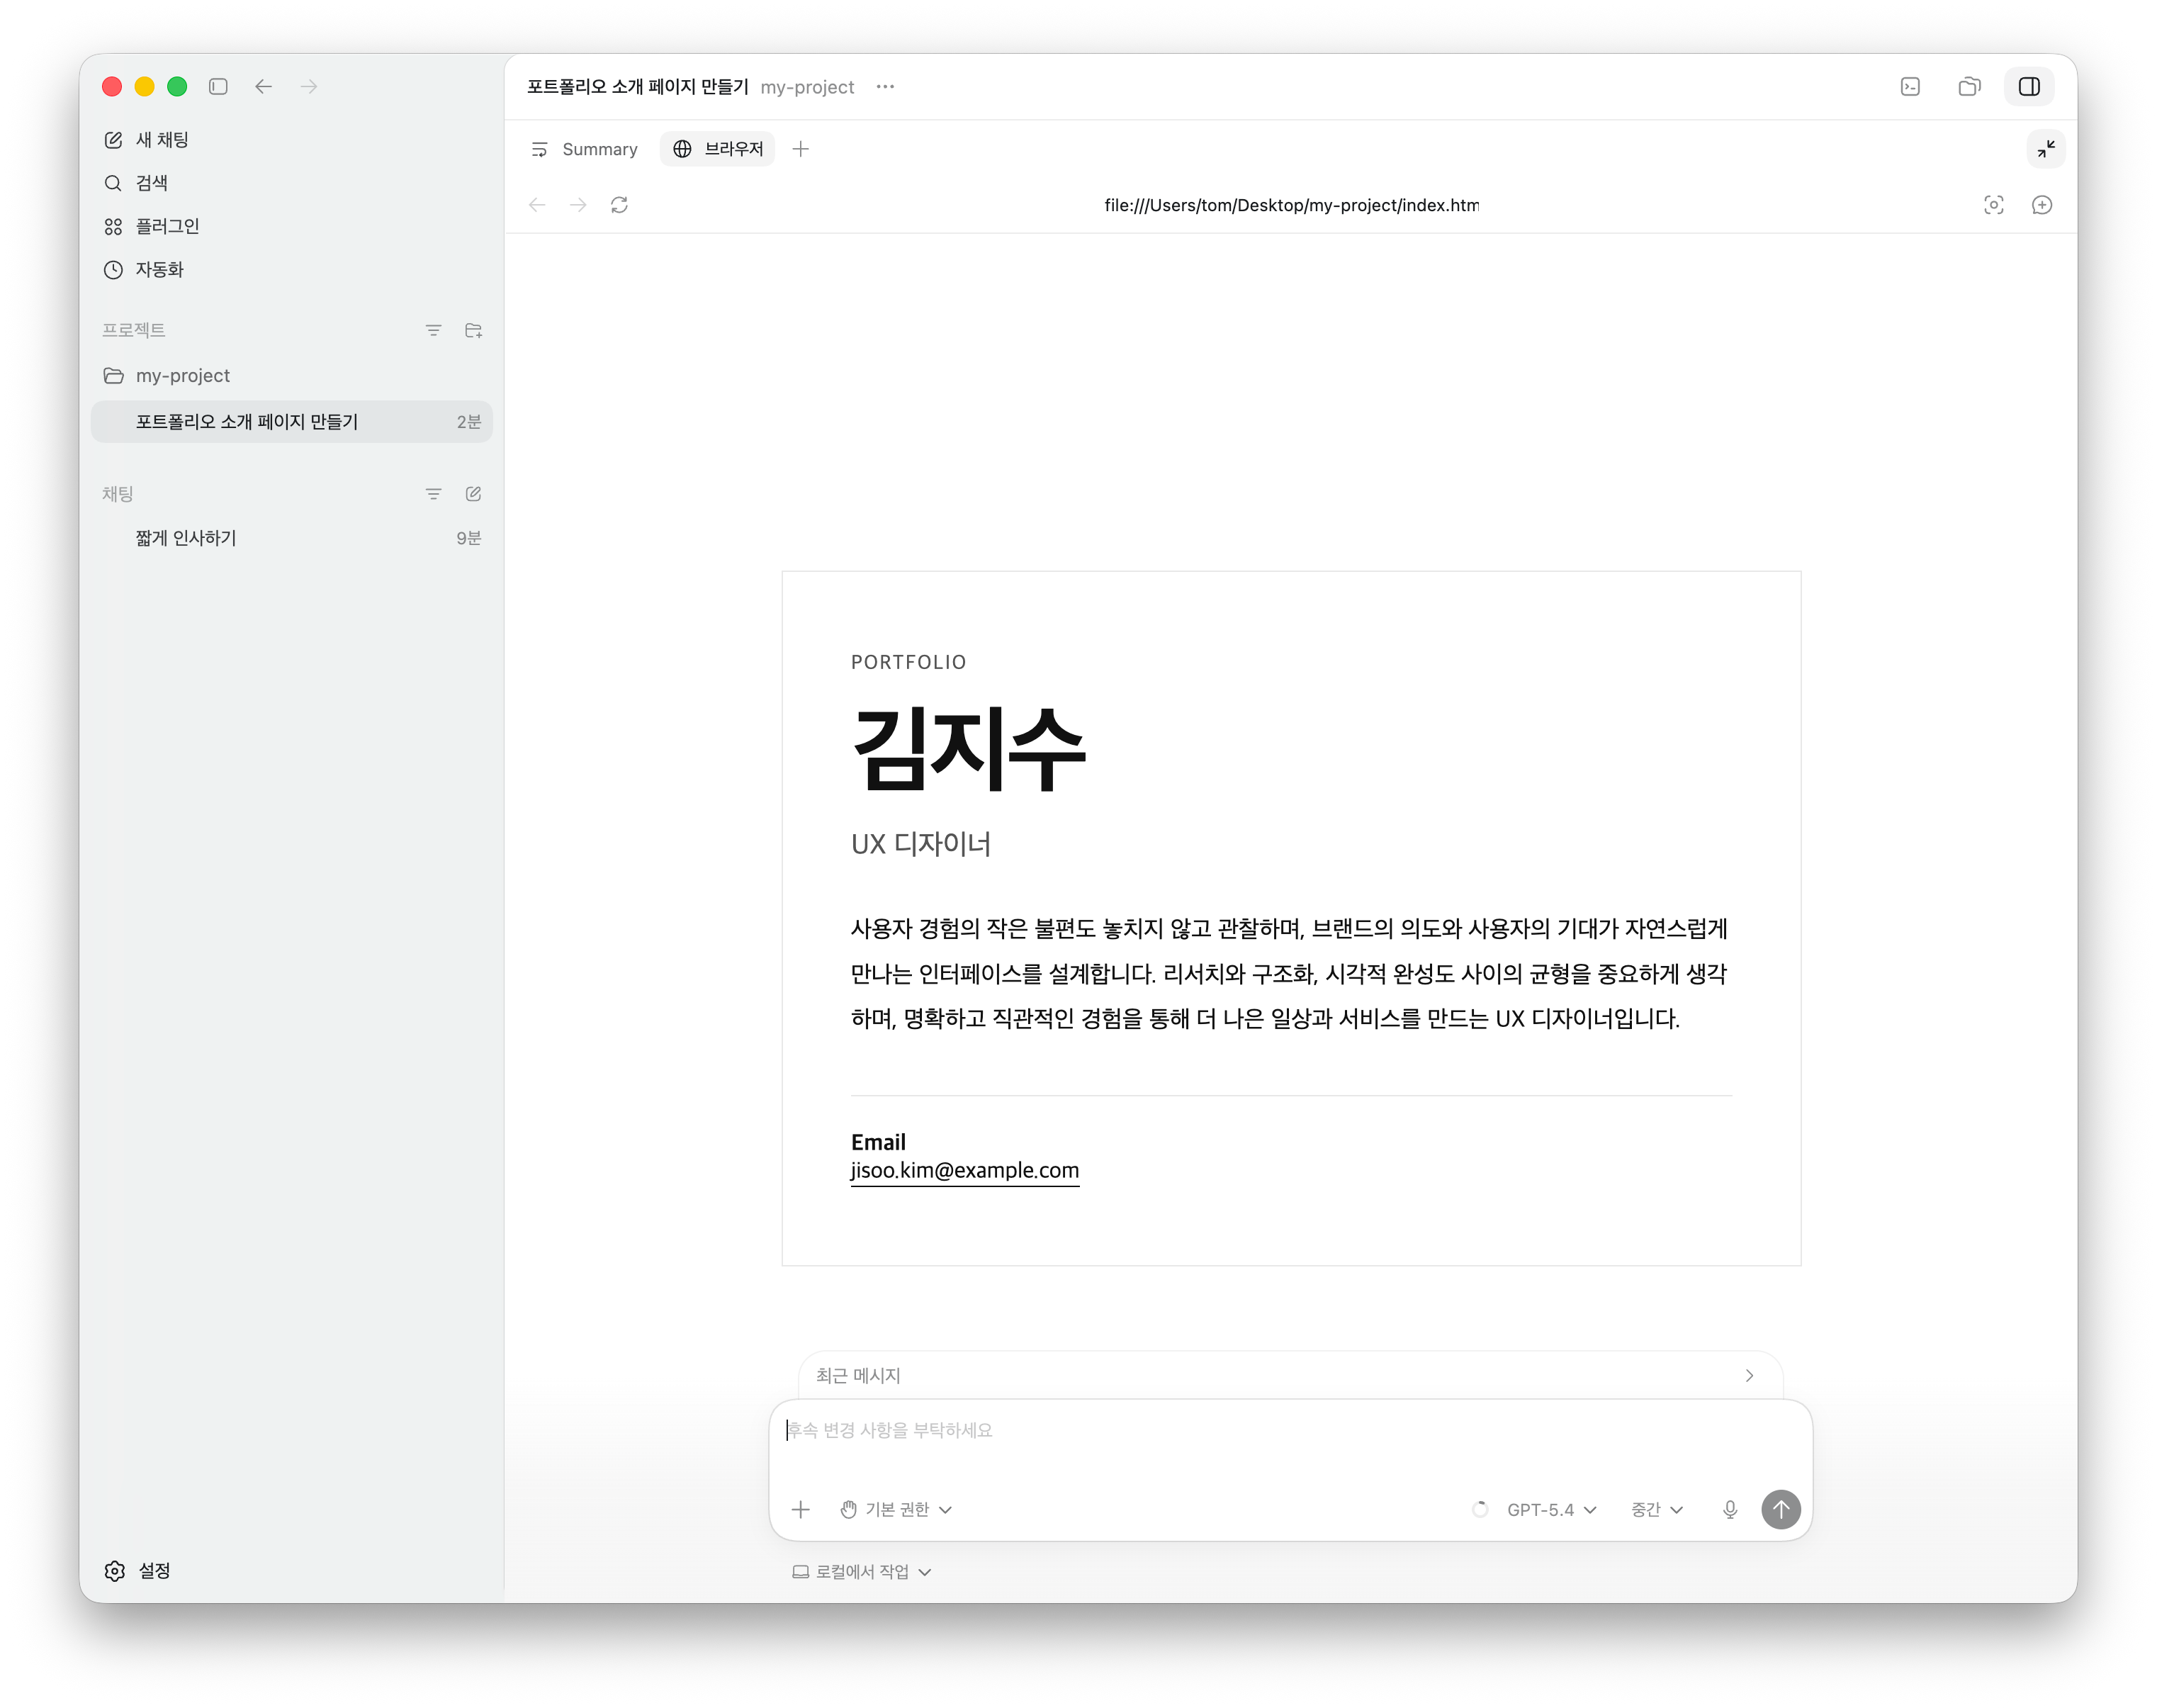Click the attach plus icon in composer
The image size is (2157, 1708).
(800, 1509)
